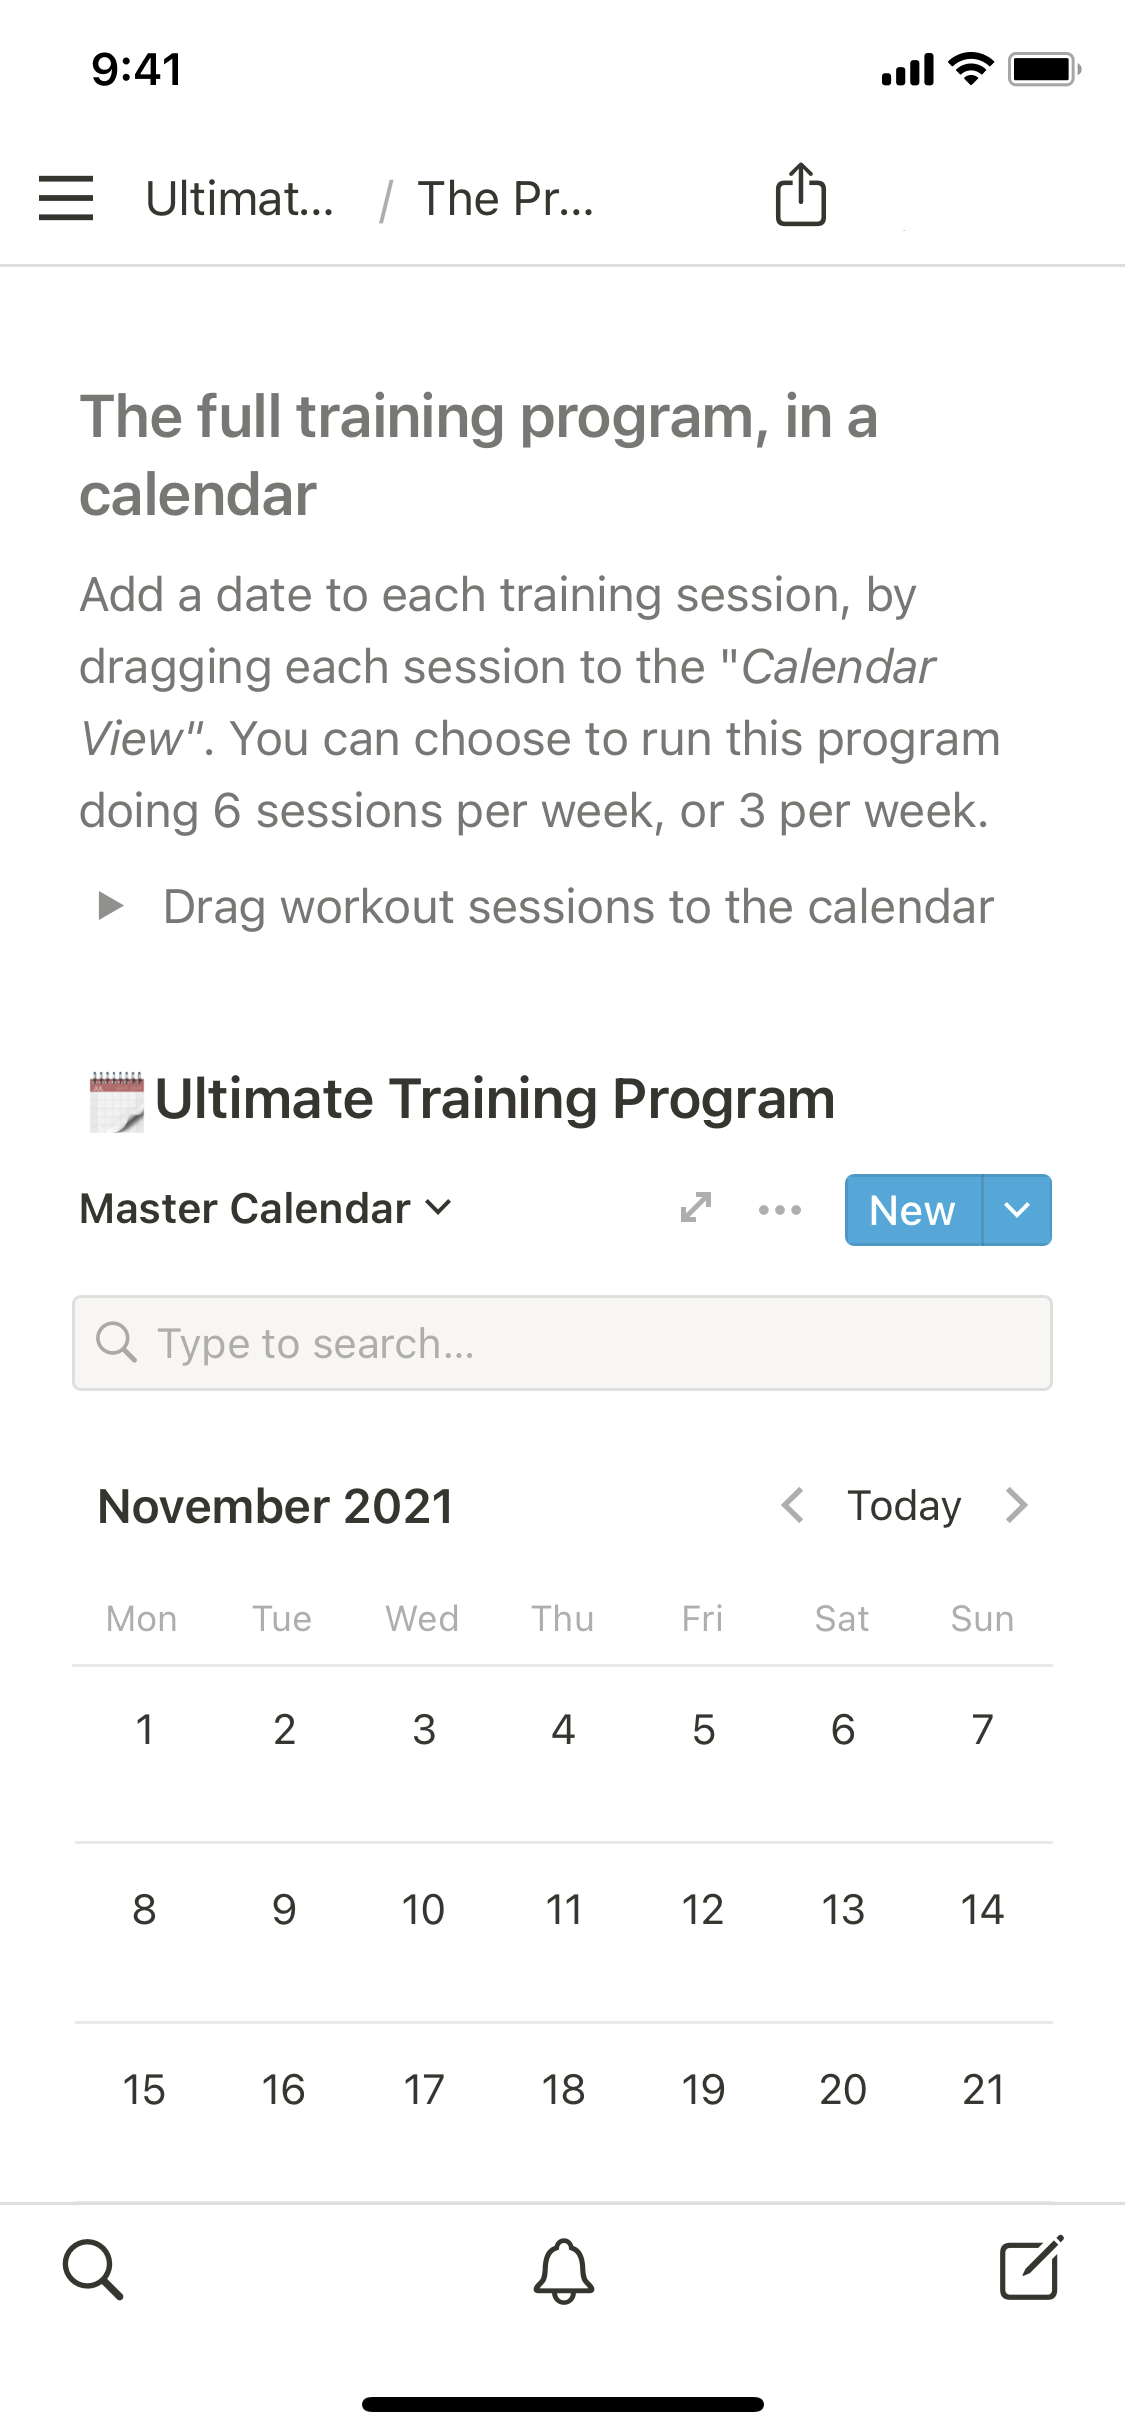Select 'The Pr...' breadcrumb item
The image size is (1125, 2436).
505,199
